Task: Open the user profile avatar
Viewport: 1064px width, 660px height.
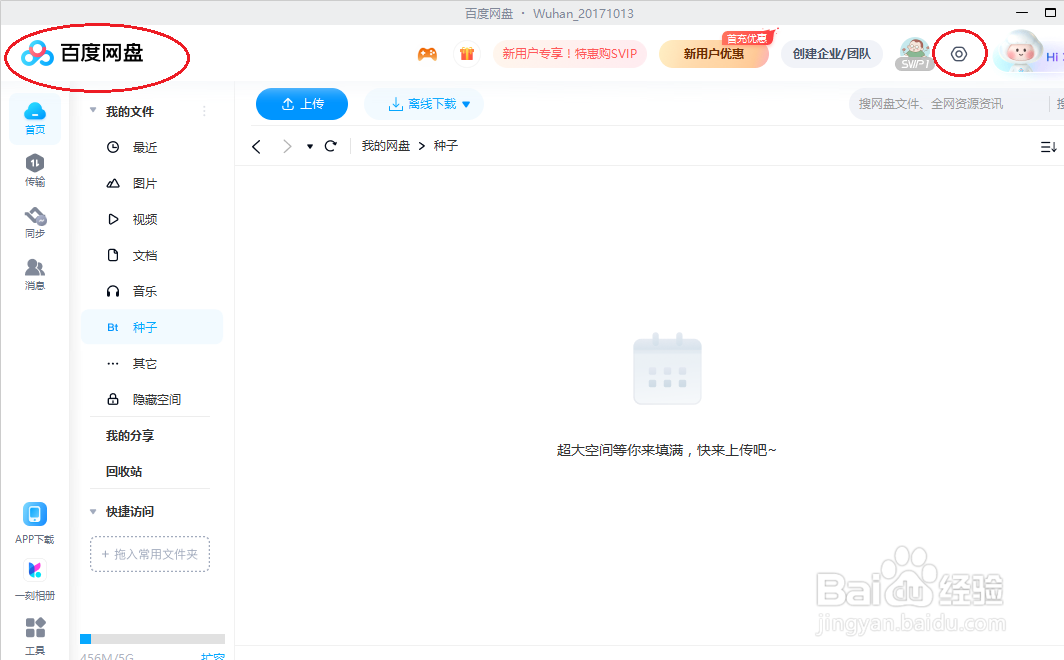Action: click(x=1019, y=53)
